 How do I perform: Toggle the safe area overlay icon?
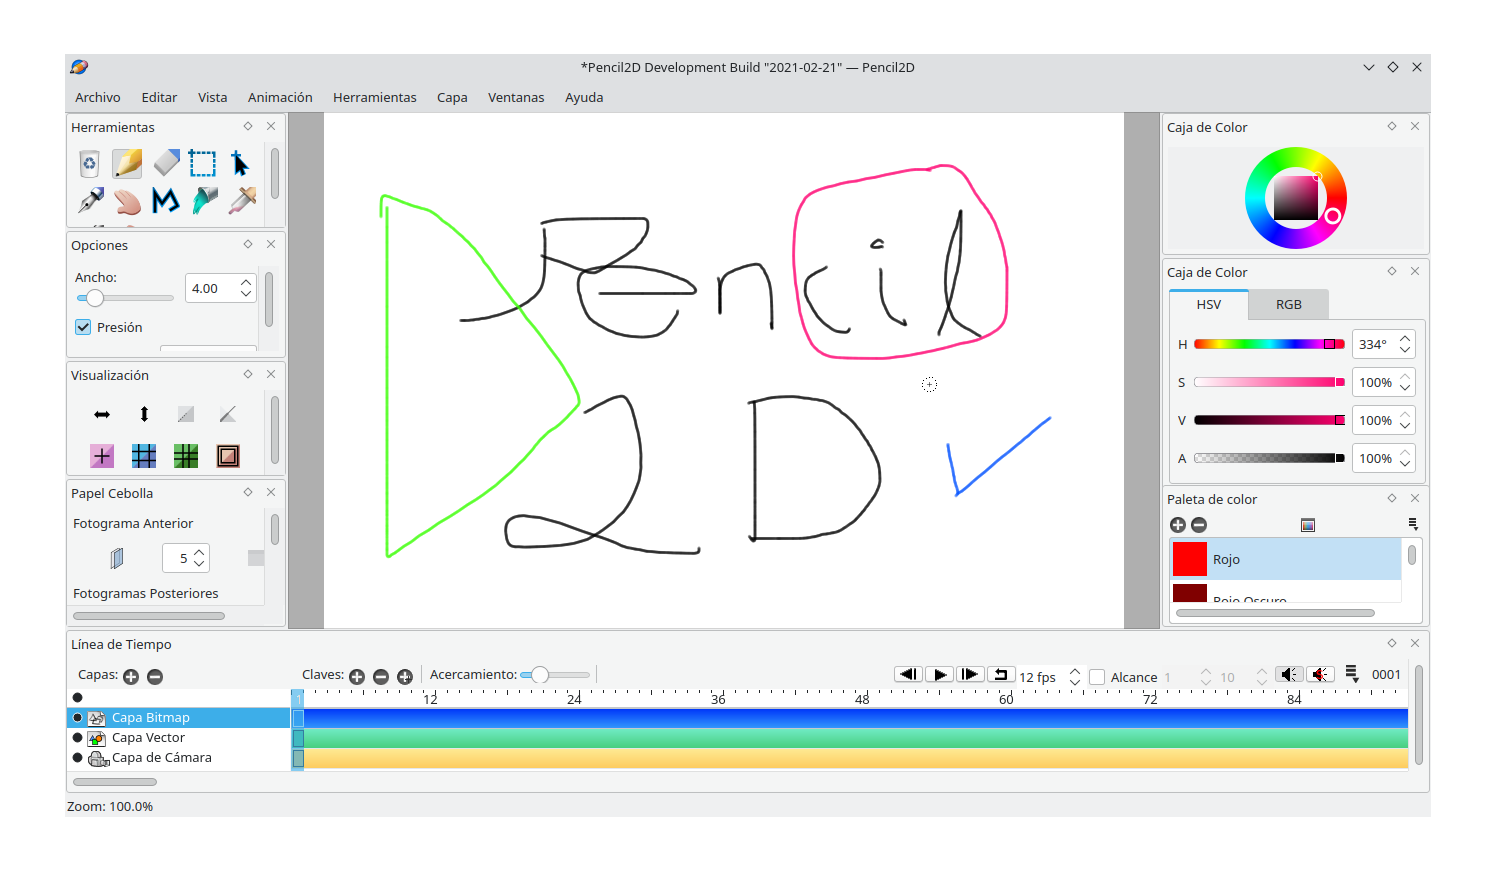[x=228, y=456]
